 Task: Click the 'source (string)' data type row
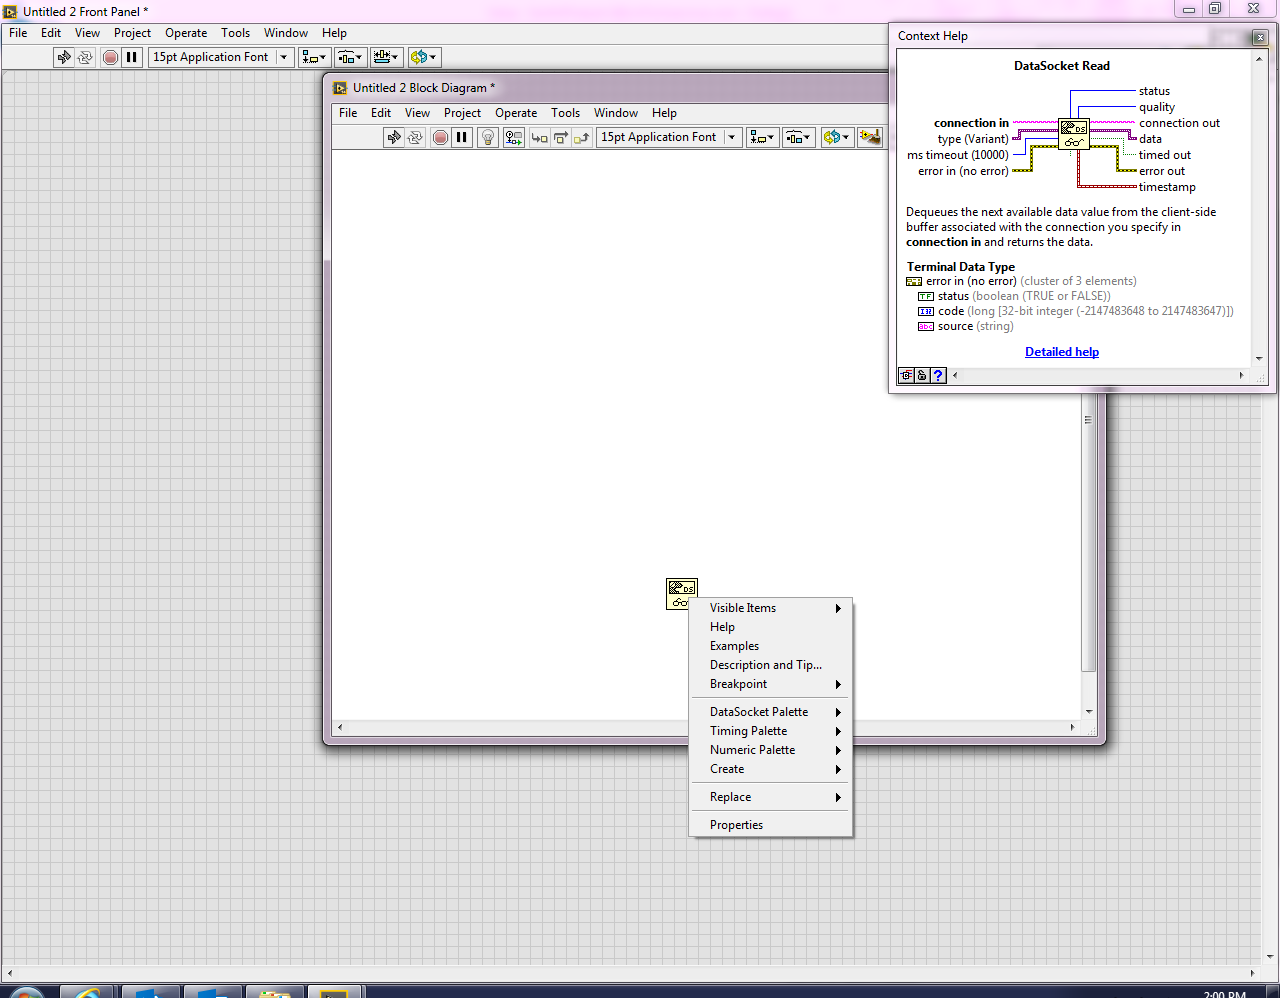966,326
